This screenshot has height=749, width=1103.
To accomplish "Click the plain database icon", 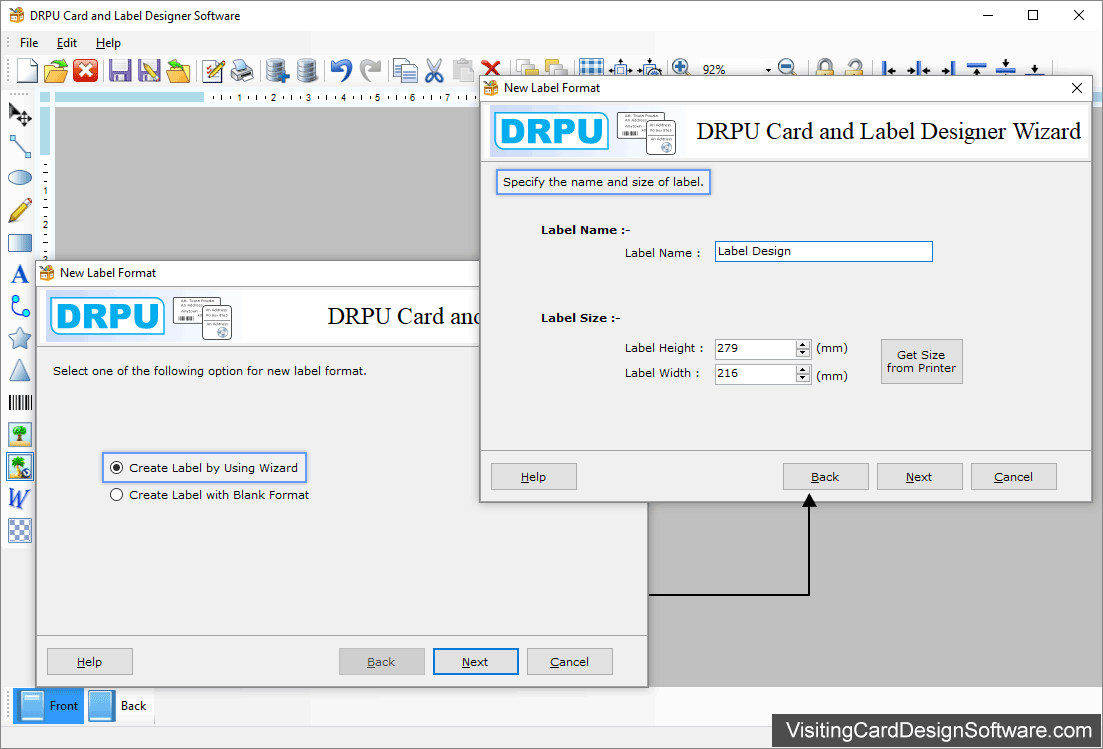I will click(x=307, y=70).
